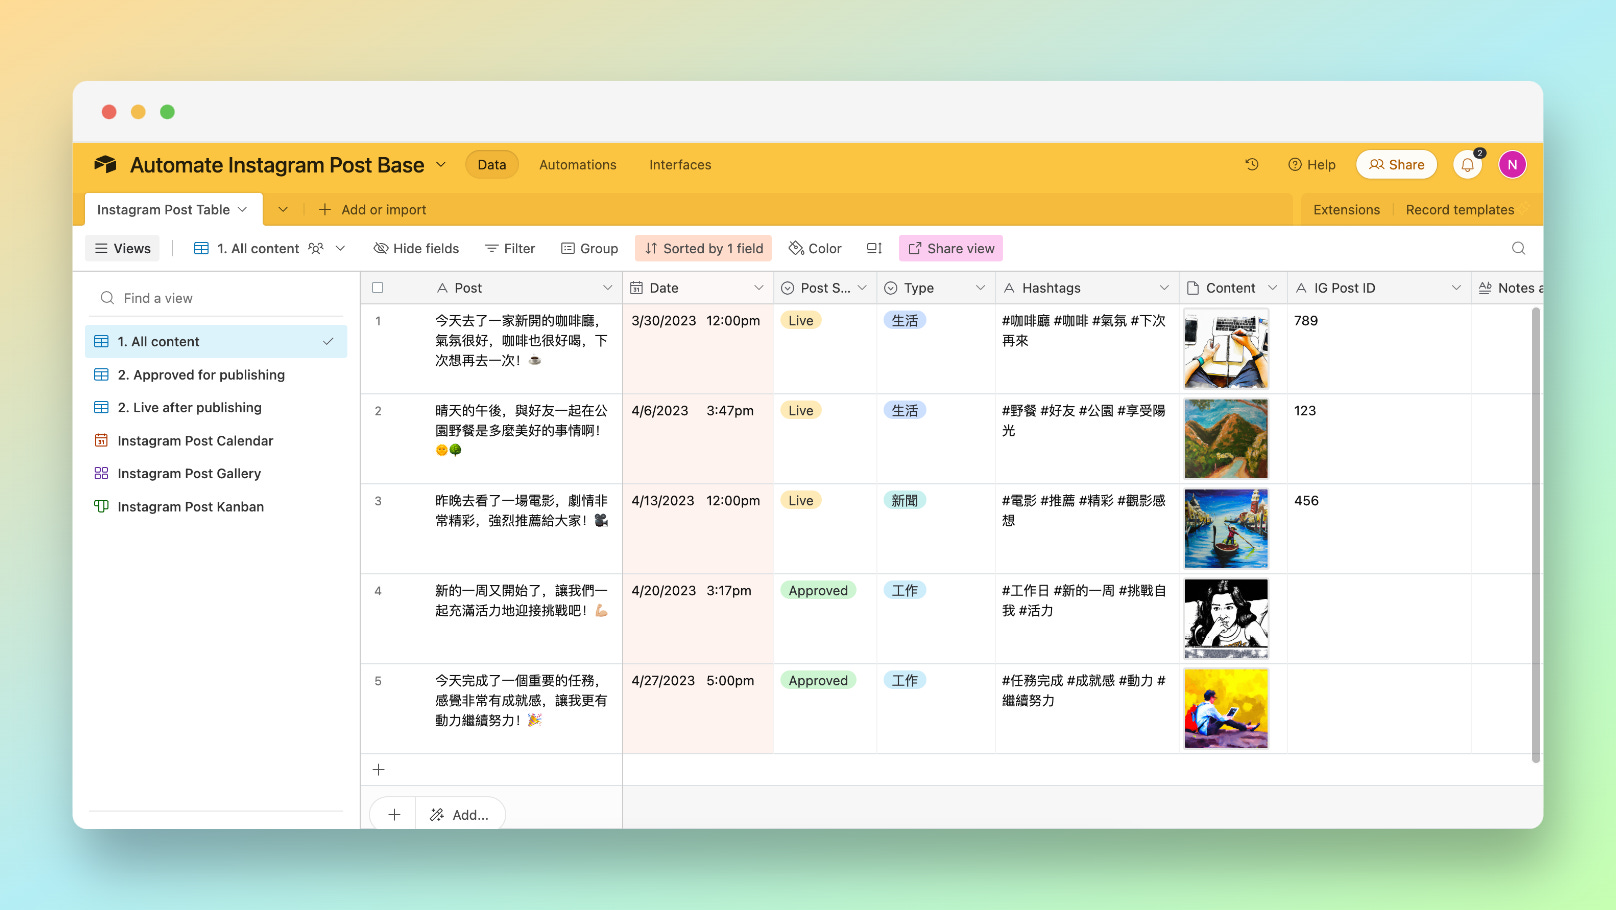Select '1. All content' view in sidebar
The height and width of the screenshot is (910, 1616).
pyautogui.click(x=216, y=341)
